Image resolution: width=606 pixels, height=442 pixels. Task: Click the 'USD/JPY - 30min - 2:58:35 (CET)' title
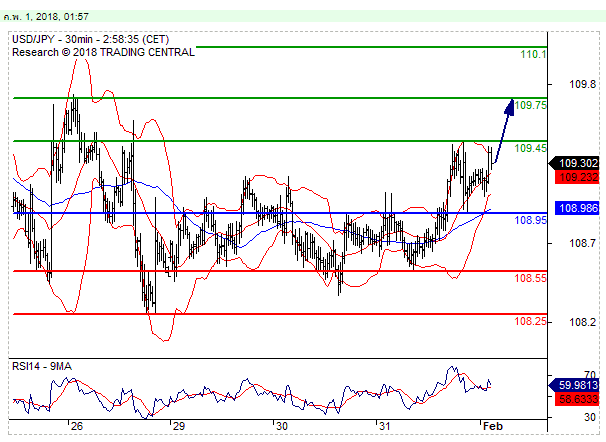point(90,39)
